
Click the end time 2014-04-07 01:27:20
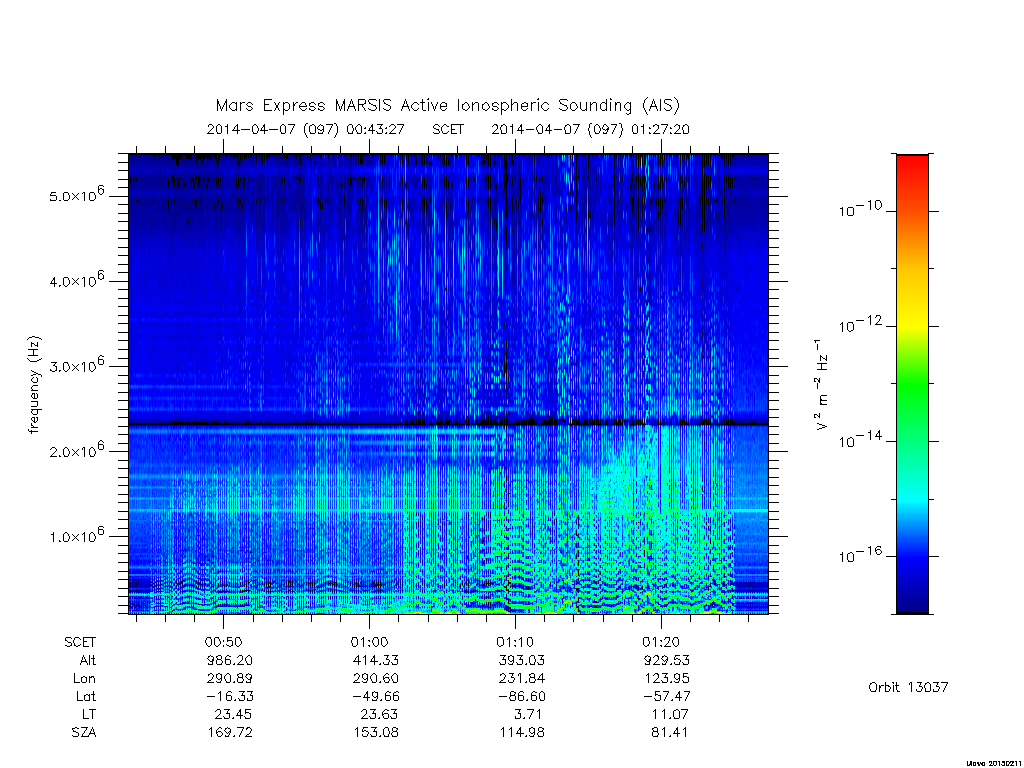point(590,129)
